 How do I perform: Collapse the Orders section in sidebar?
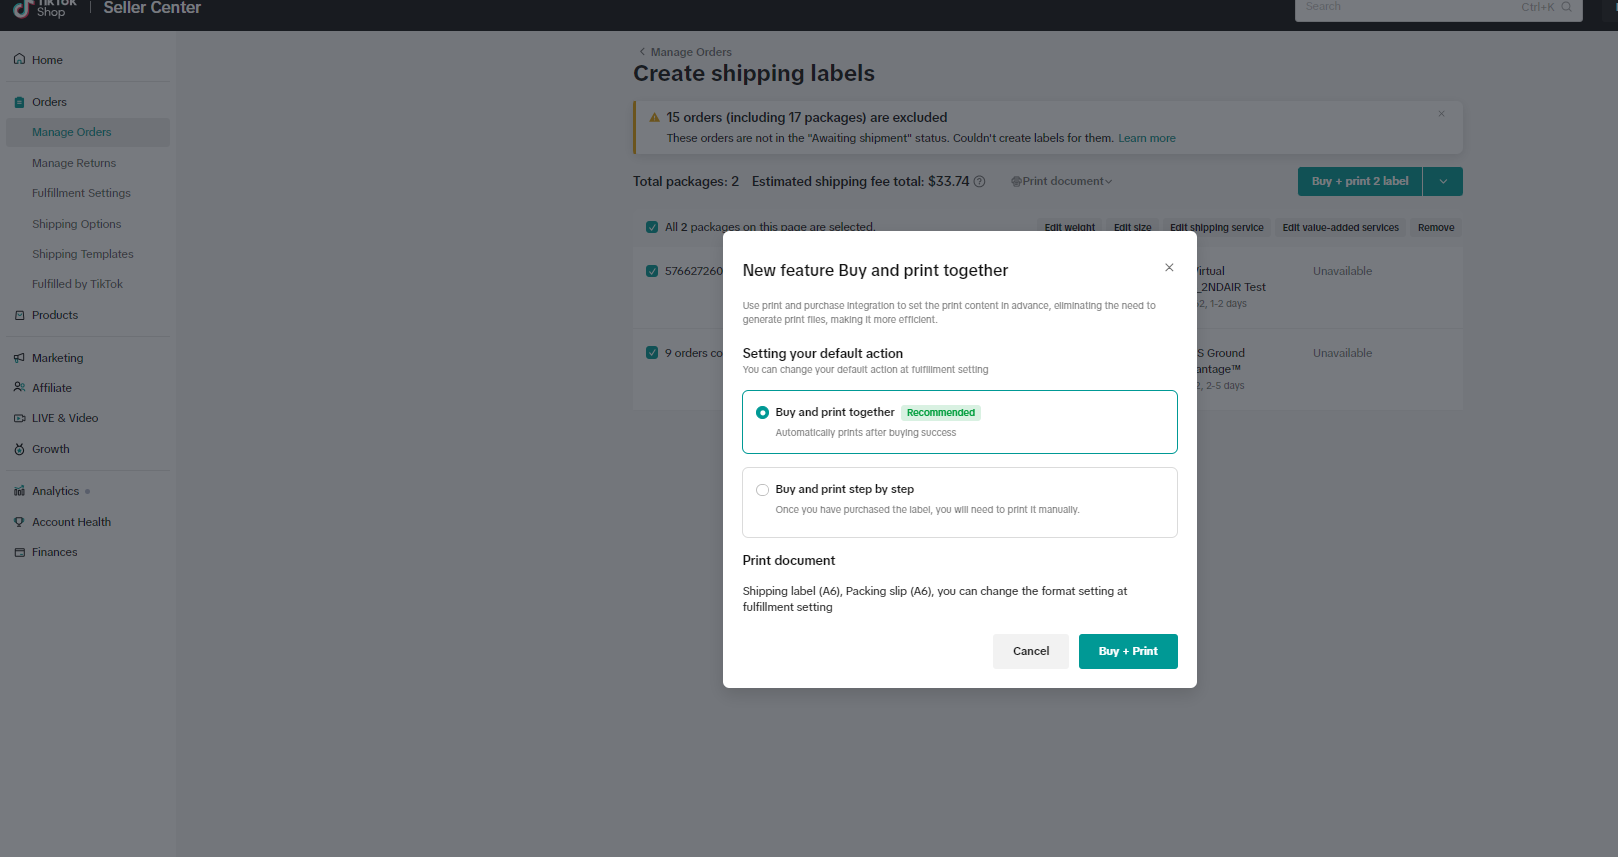pyautogui.click(x=49, y=102)
